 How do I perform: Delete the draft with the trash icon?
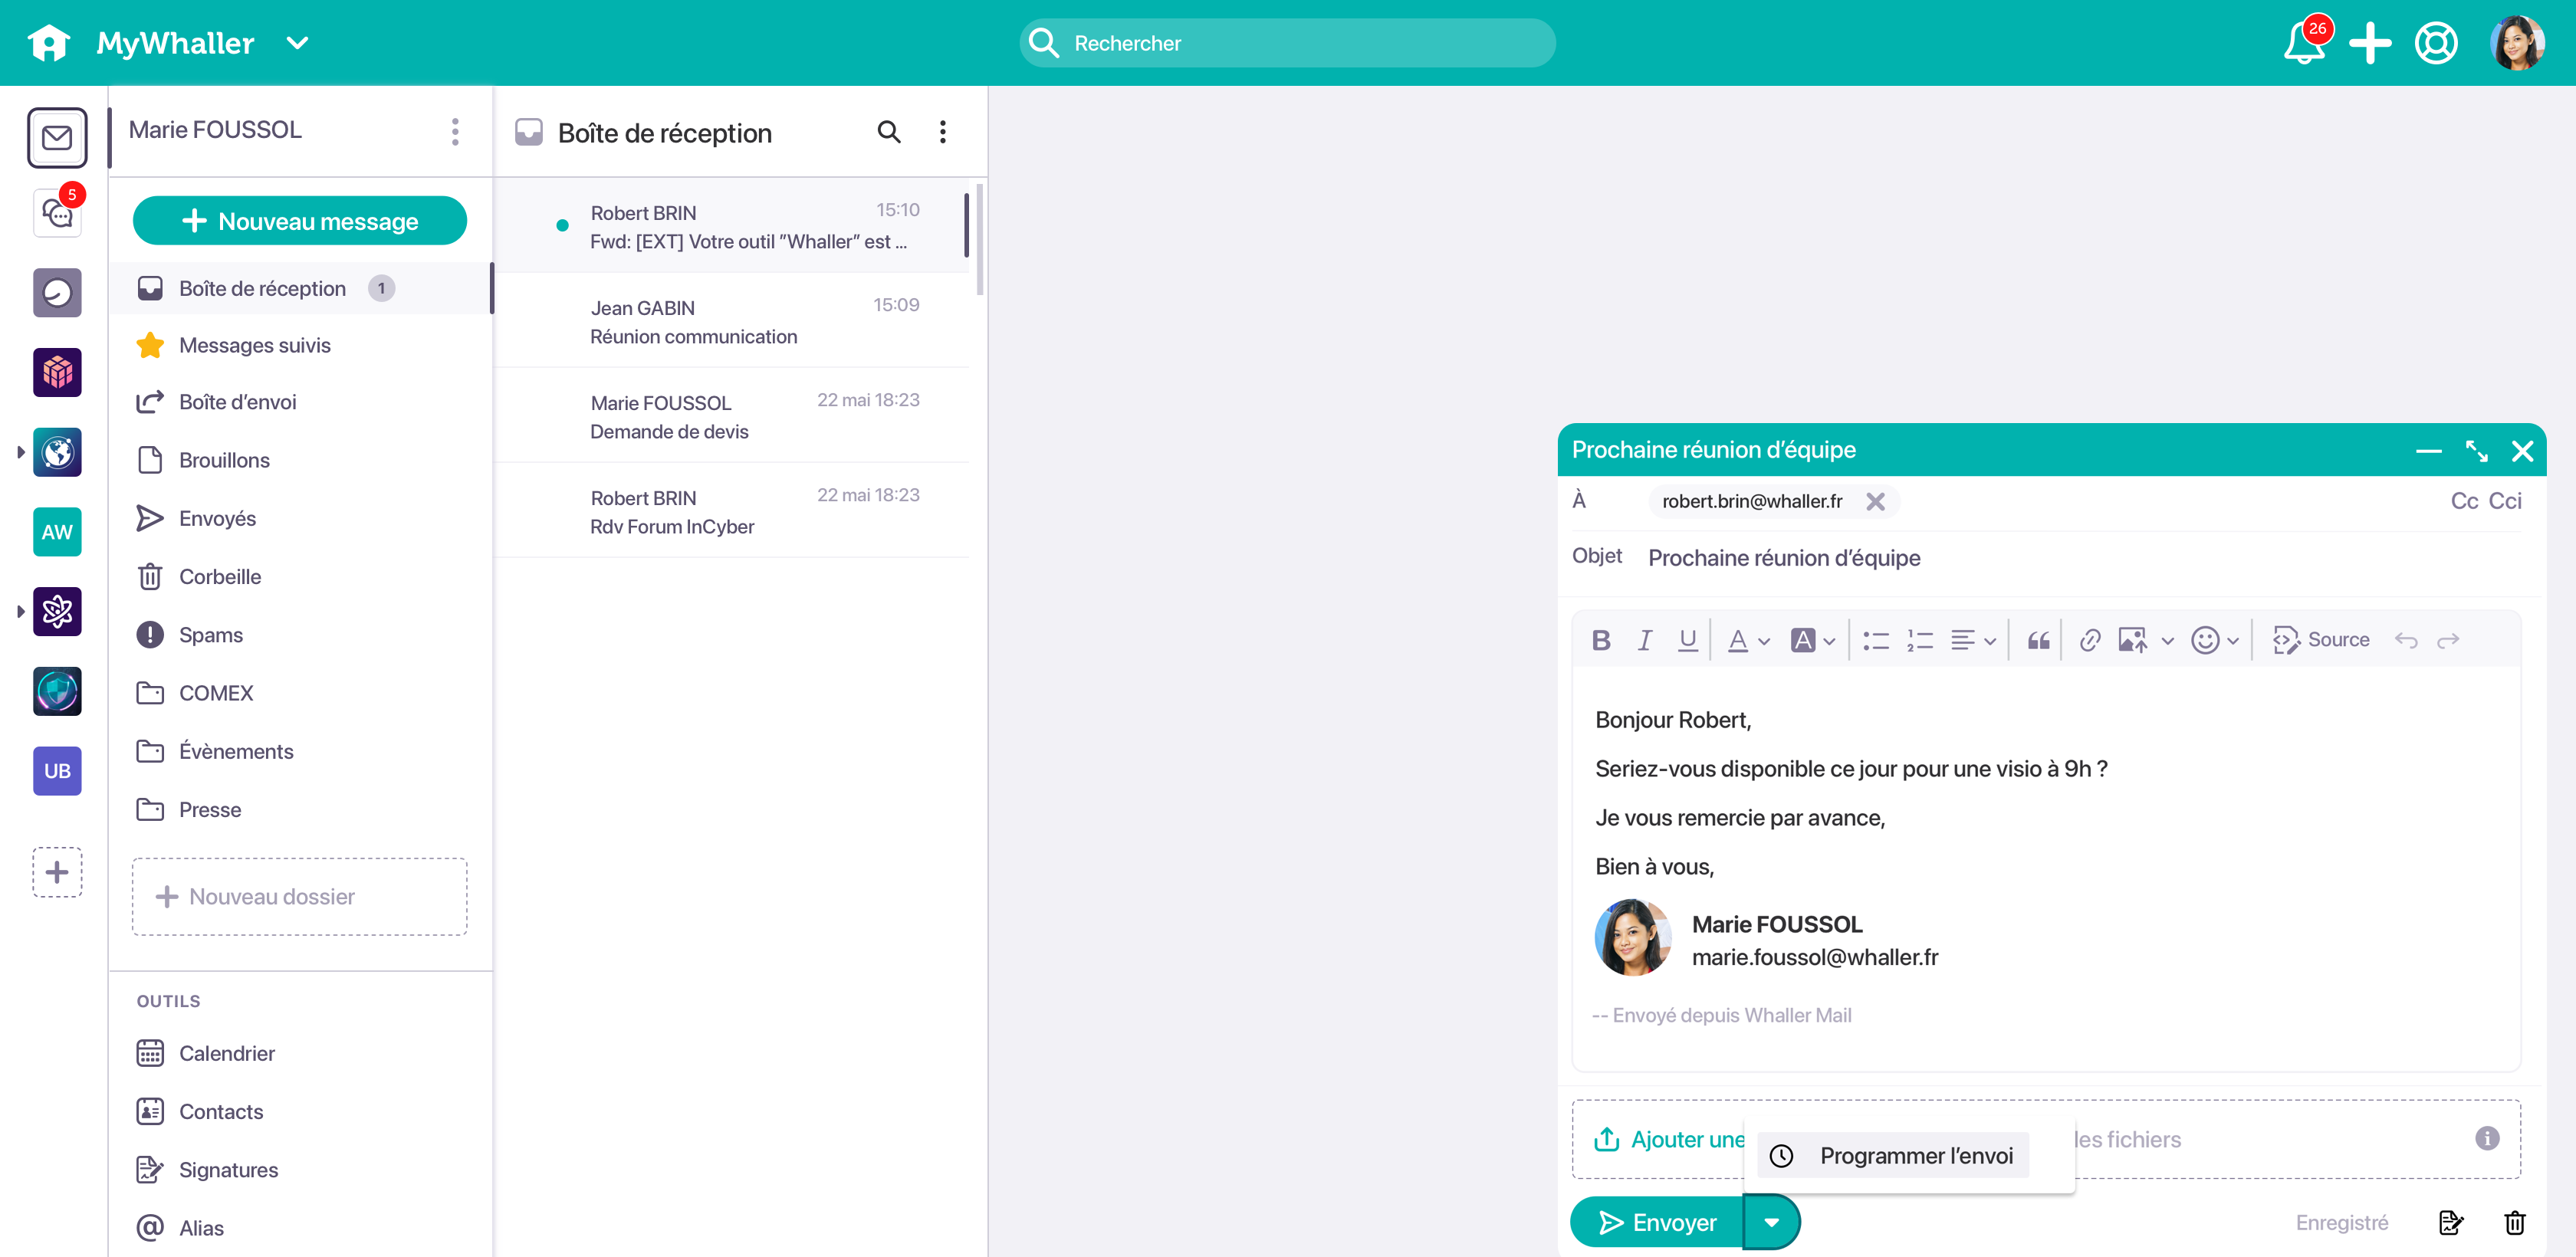[2514, 1222]
